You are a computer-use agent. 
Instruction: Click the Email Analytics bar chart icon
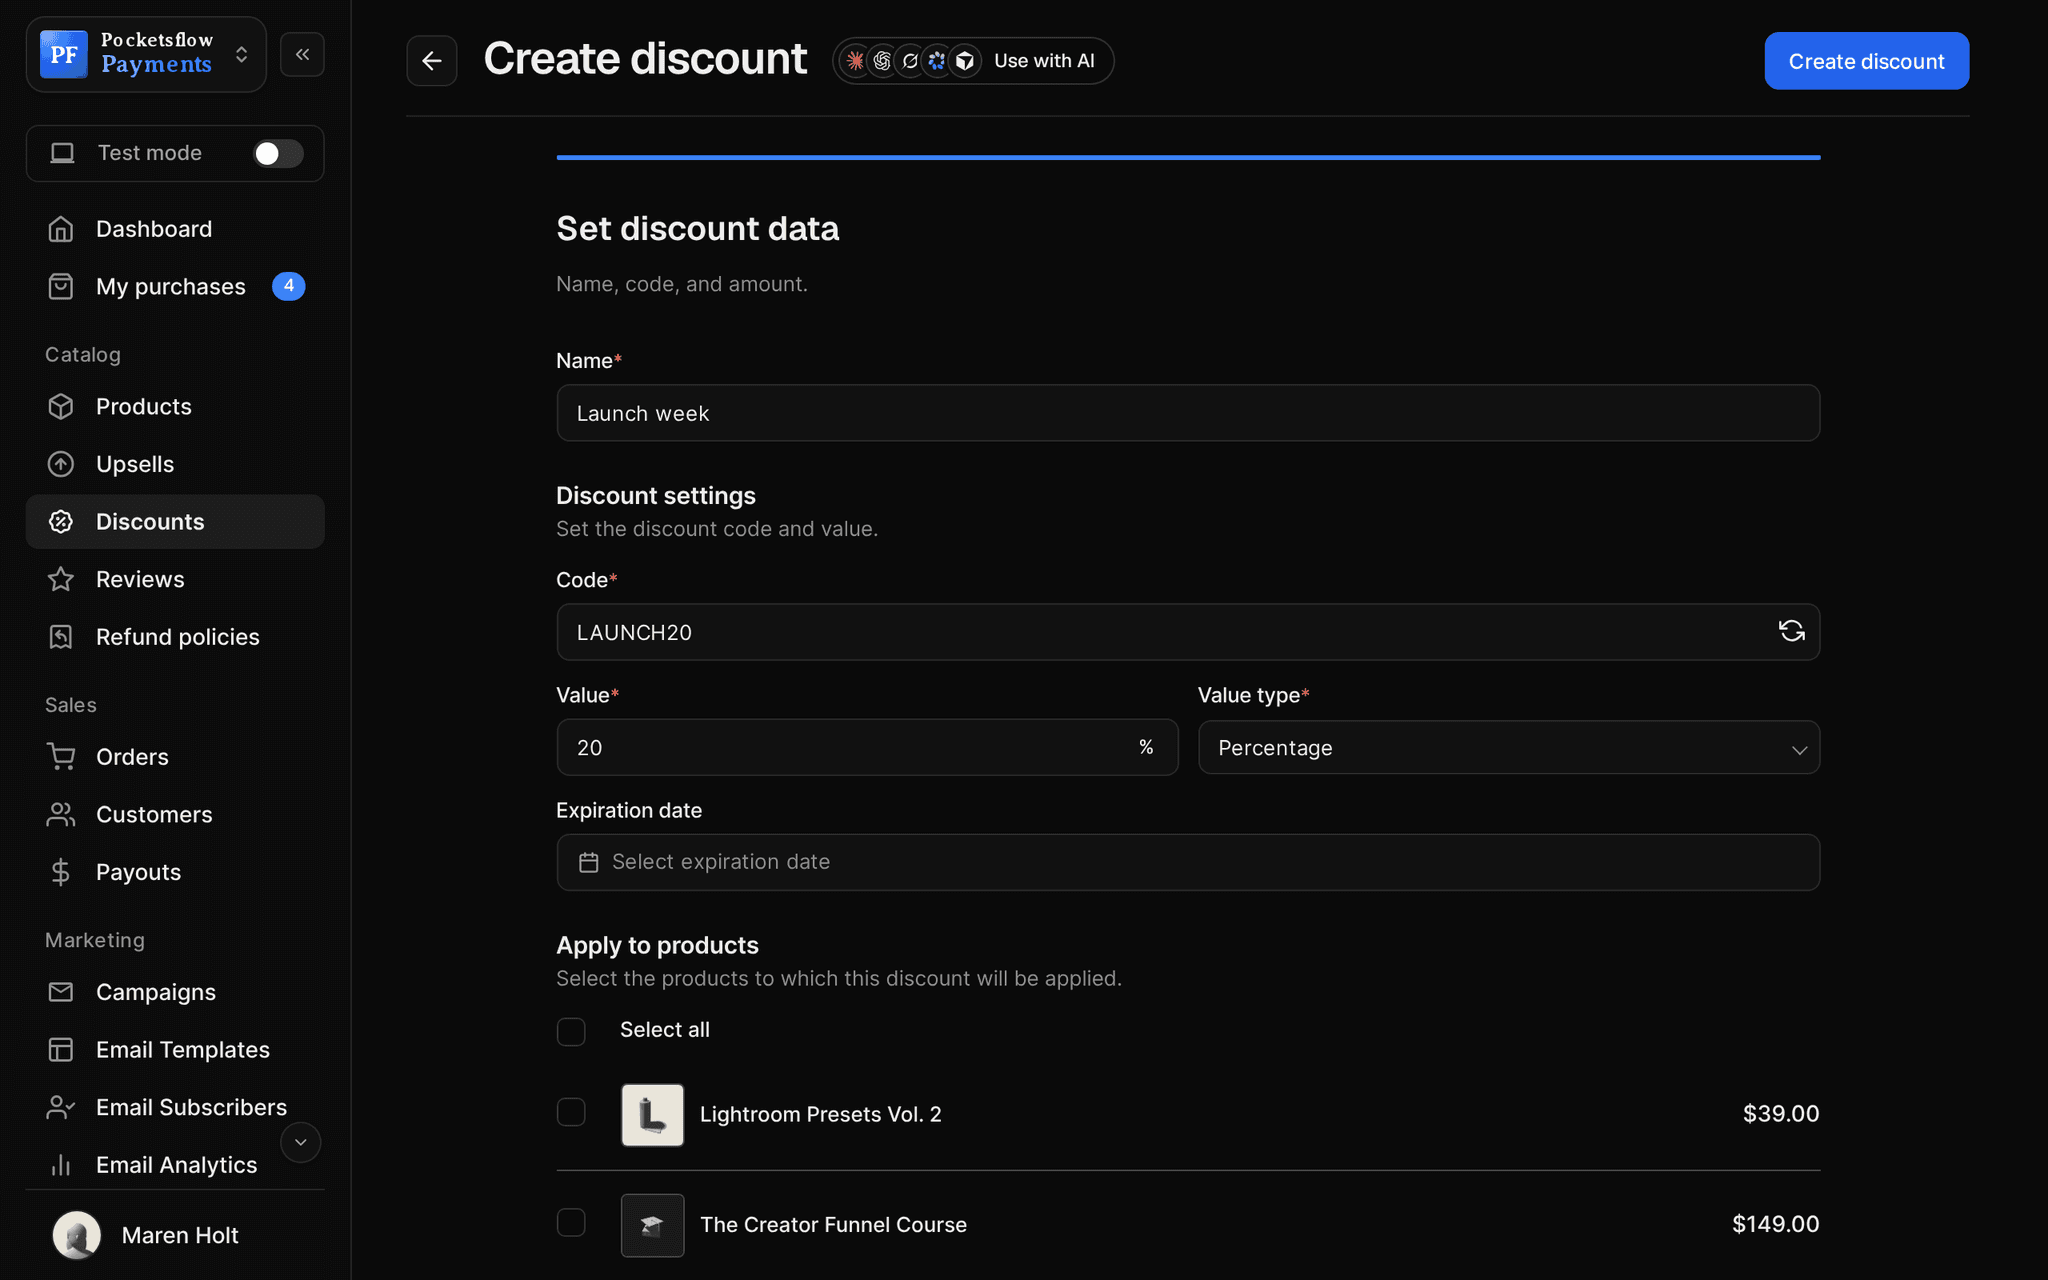tap(61, 1165)
